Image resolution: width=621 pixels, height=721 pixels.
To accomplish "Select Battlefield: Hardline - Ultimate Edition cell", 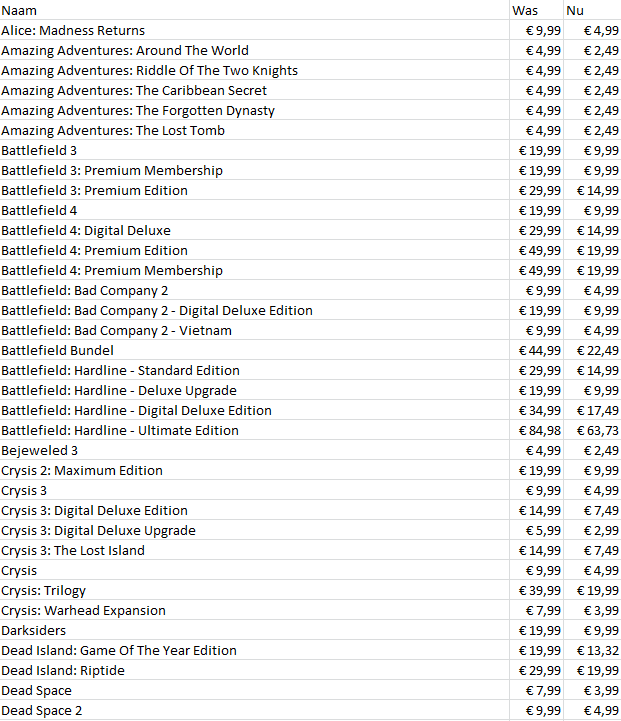I will (x=255, y=430).
